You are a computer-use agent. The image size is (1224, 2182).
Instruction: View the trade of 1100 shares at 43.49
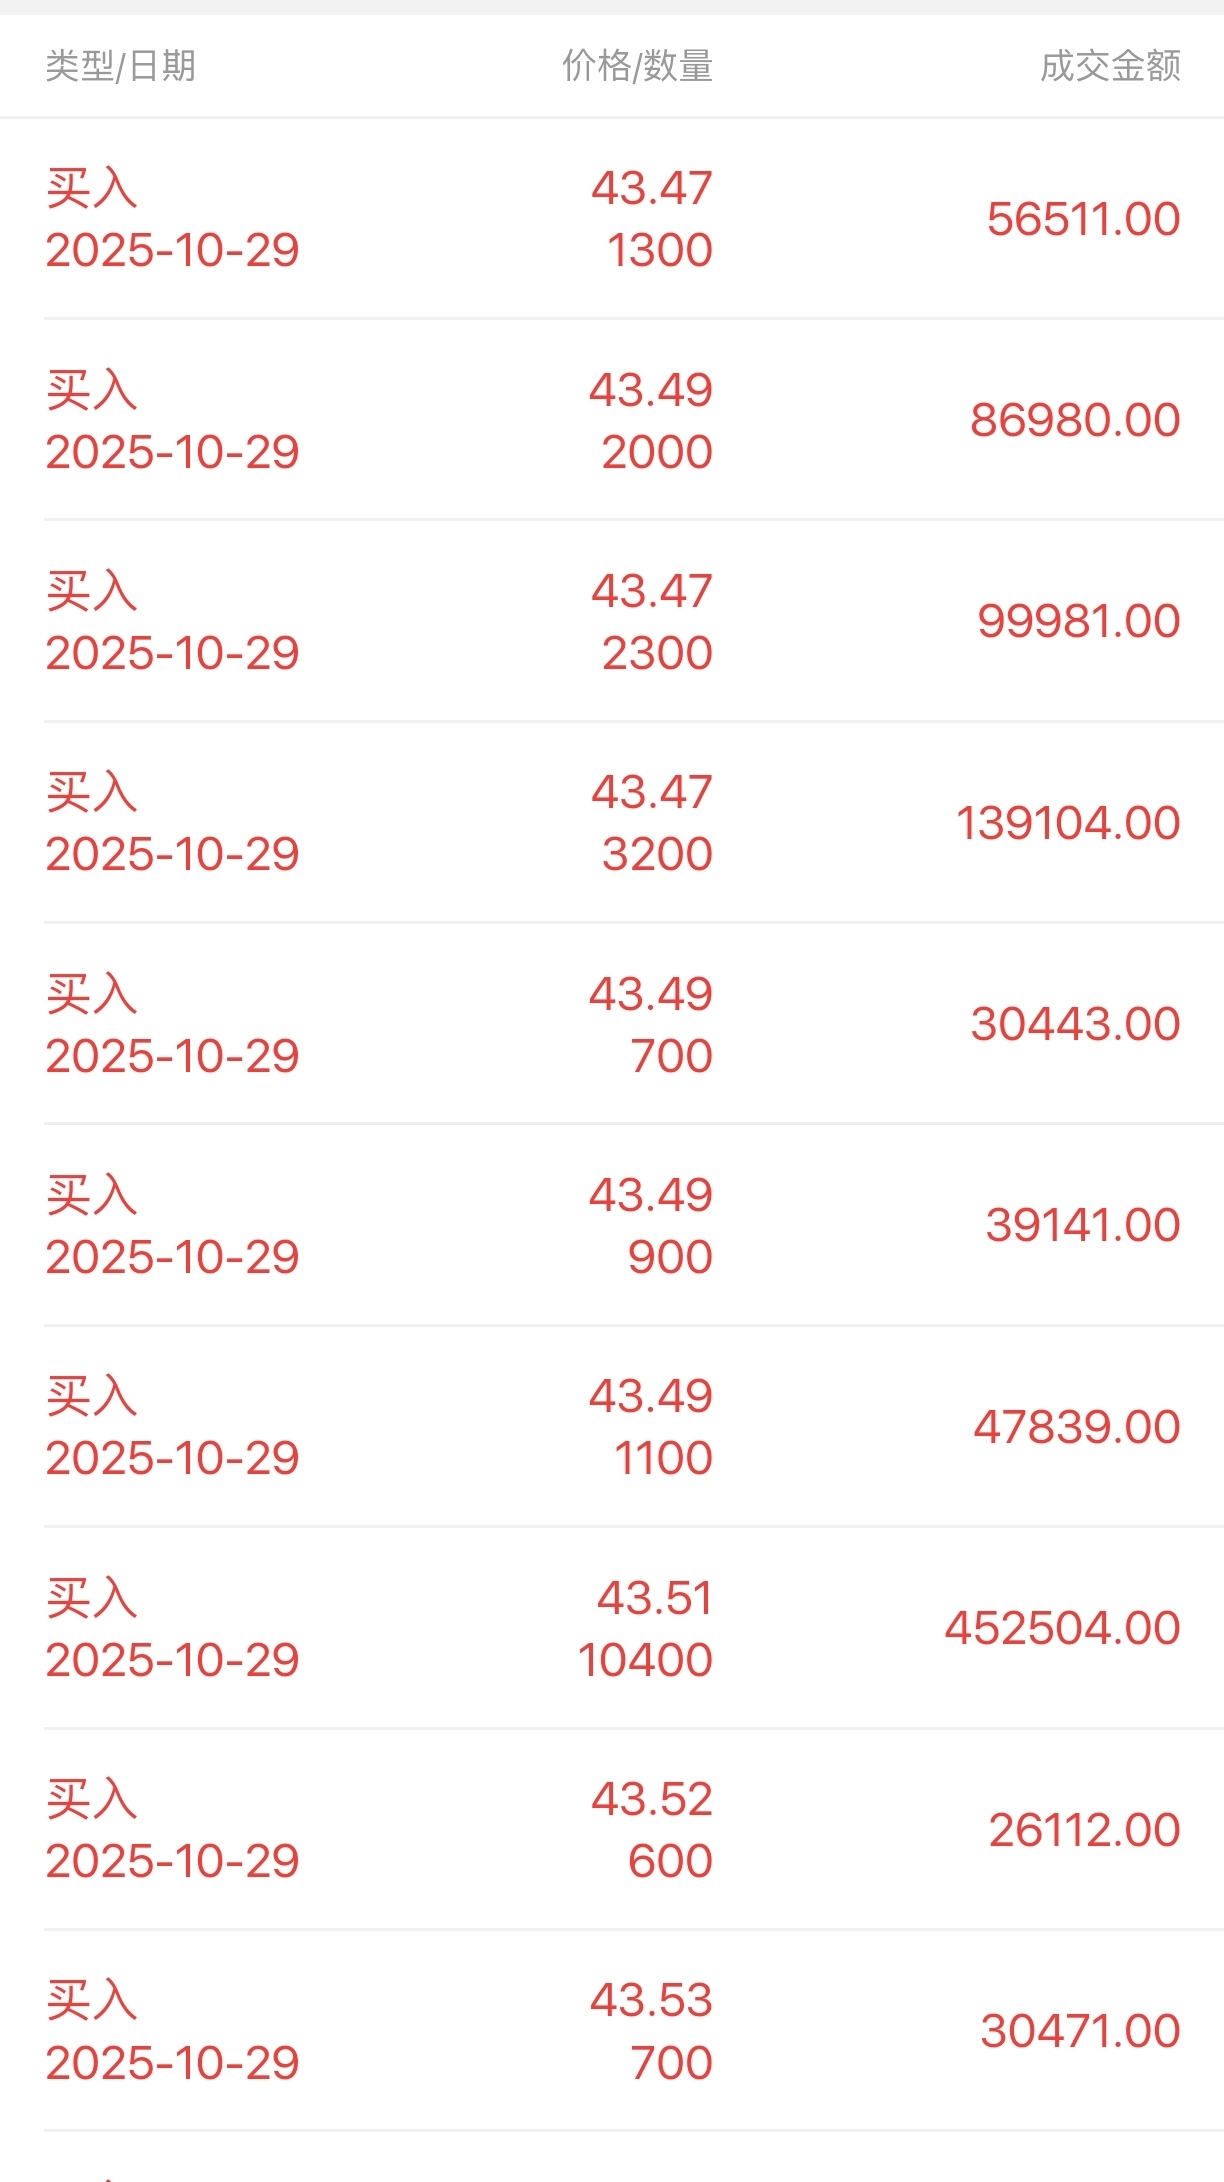tap(612, 1427)
